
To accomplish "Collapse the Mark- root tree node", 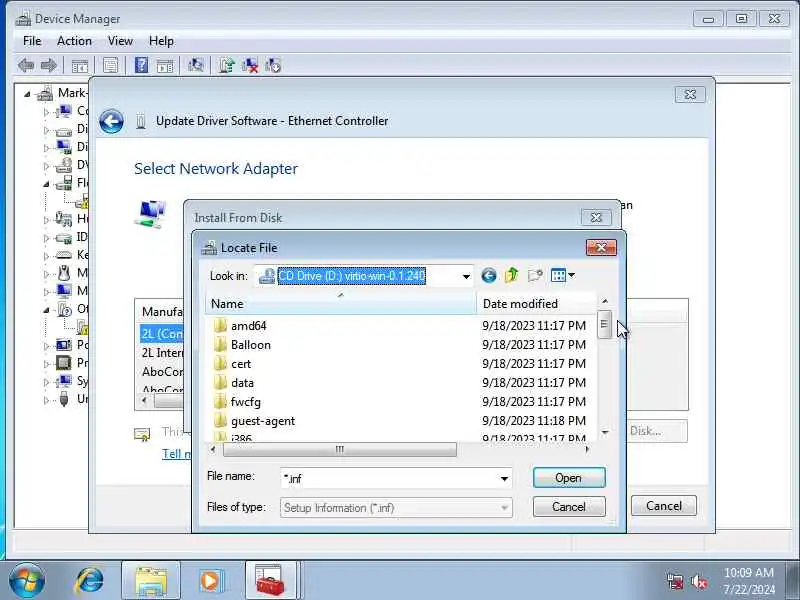I will [28, 94].
